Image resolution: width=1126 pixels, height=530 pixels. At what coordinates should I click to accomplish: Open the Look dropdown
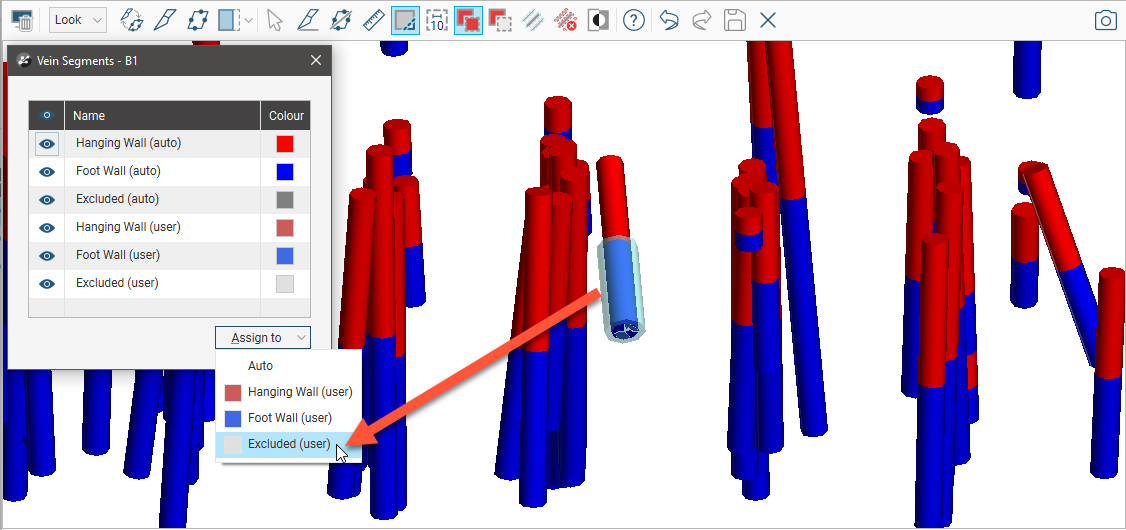(78, 20)
